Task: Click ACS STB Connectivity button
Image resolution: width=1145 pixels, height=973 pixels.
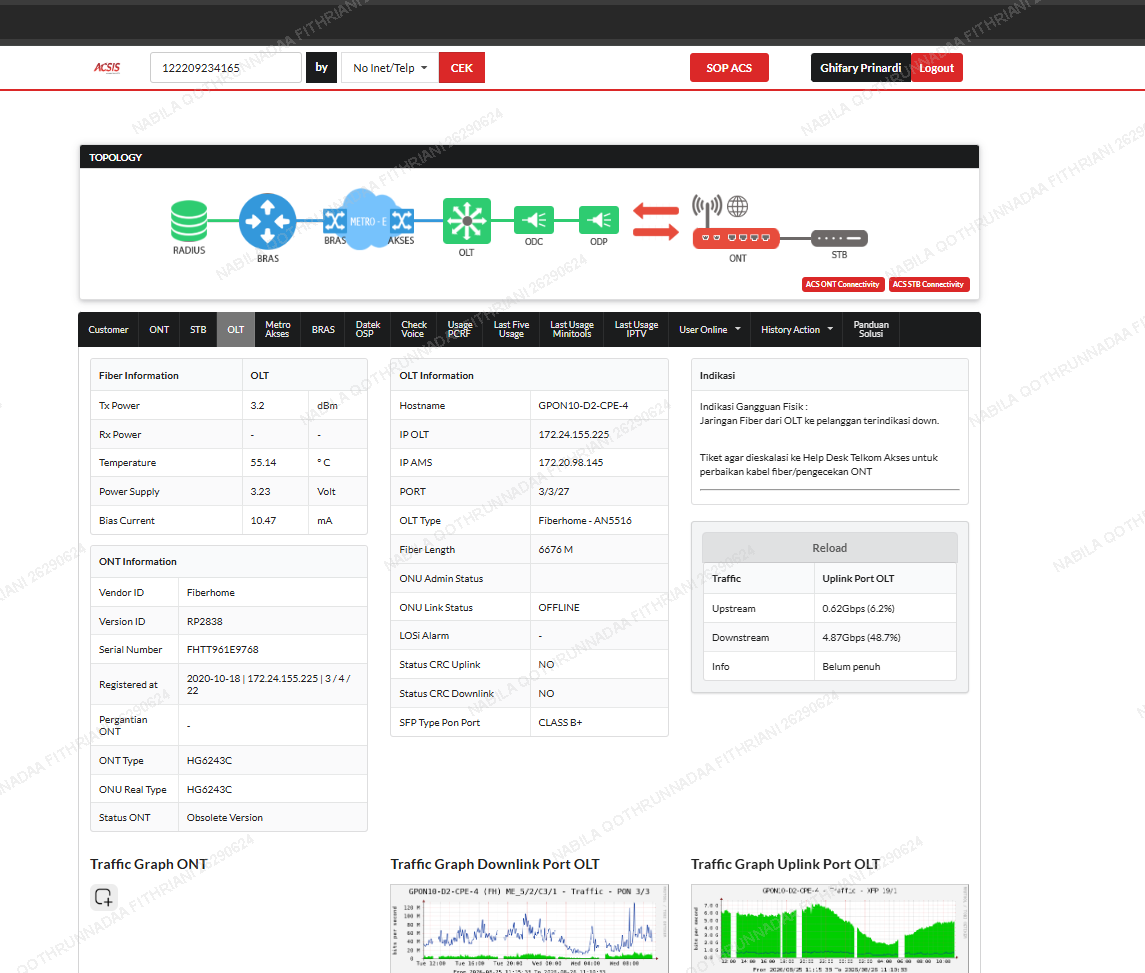Action: [x=929, y=284]
